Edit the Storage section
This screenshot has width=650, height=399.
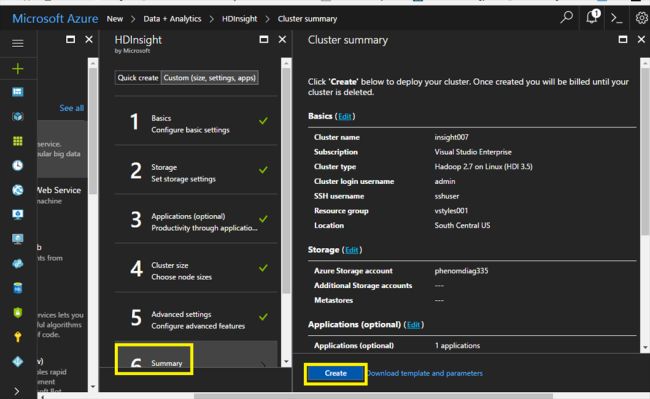352,250
